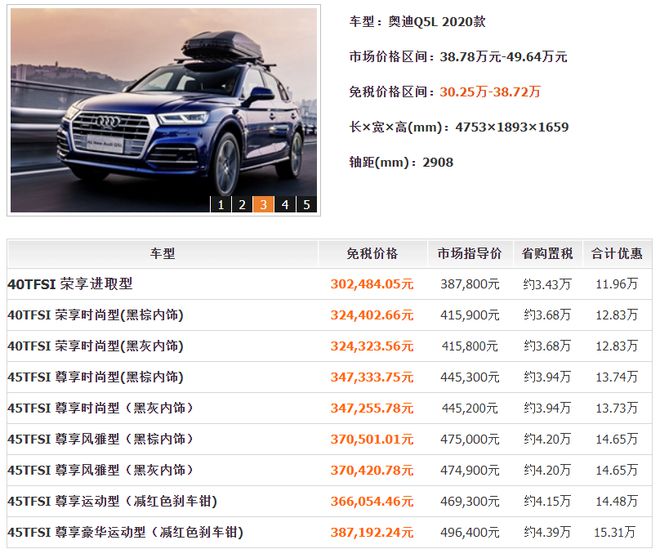Image resolution: width=660 pixels, height=558 pixels.
Task: Click total discount 14.48万
Action: point(617,501)
